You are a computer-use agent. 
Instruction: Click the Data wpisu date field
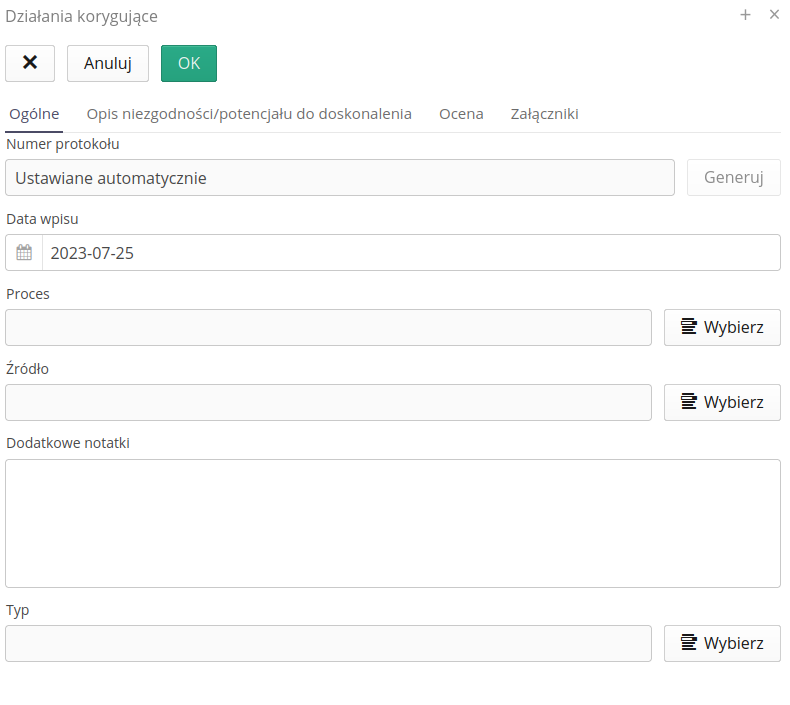[410, 253]
